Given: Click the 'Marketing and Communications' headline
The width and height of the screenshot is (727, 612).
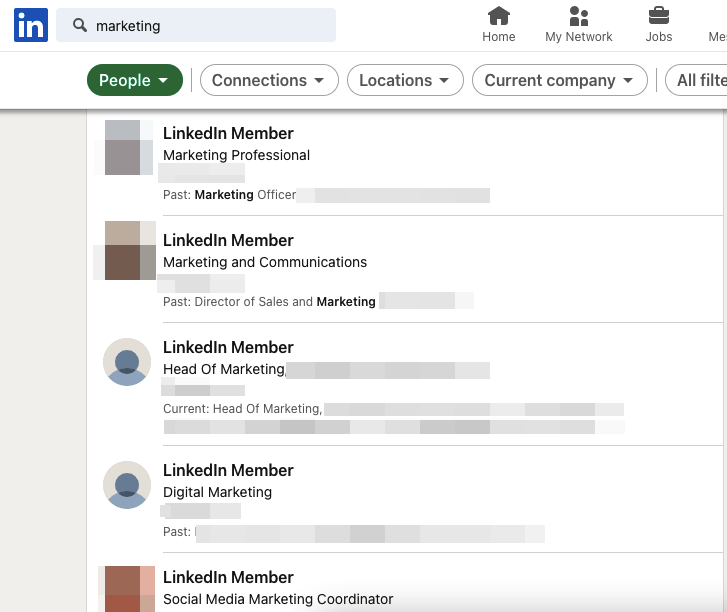Looking at the screenshot, I should tap(265, 262).
